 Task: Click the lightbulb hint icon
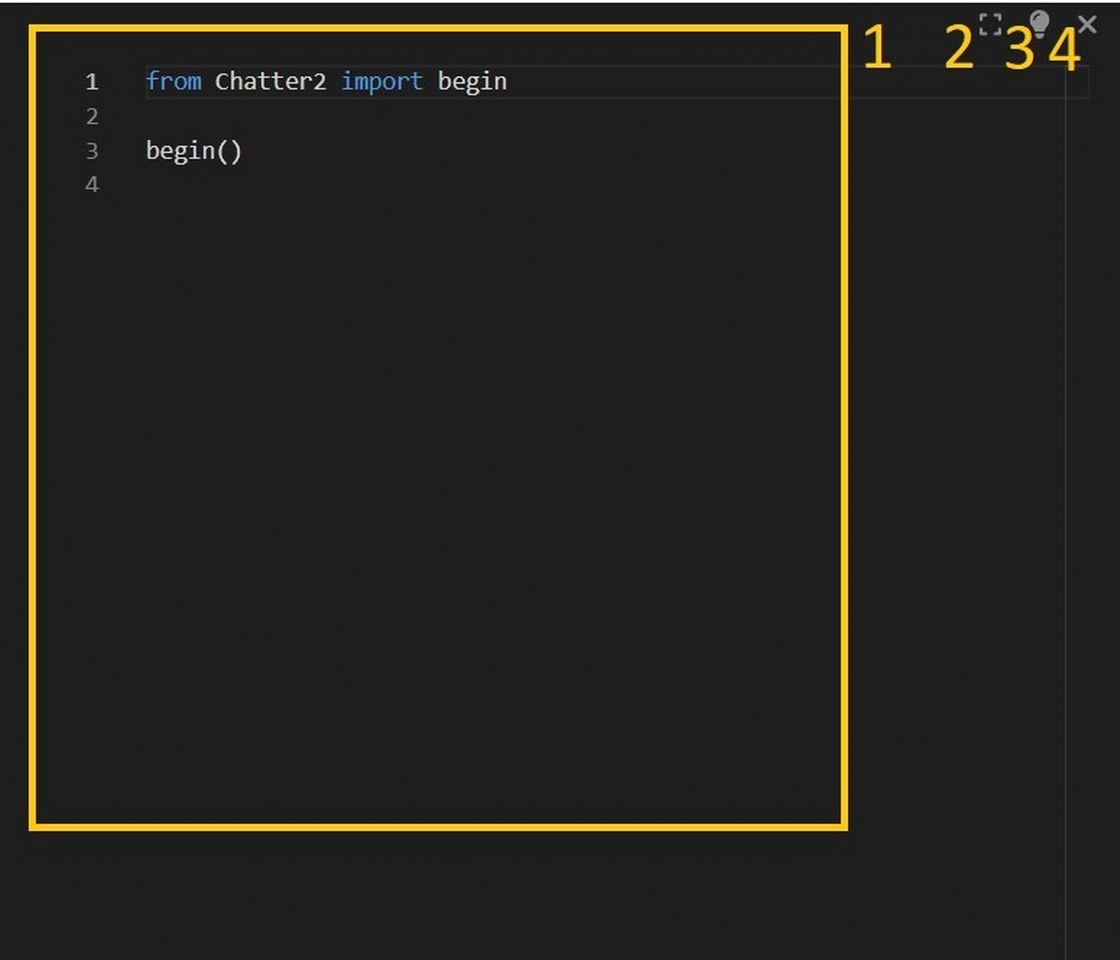tap(1039, 24)
